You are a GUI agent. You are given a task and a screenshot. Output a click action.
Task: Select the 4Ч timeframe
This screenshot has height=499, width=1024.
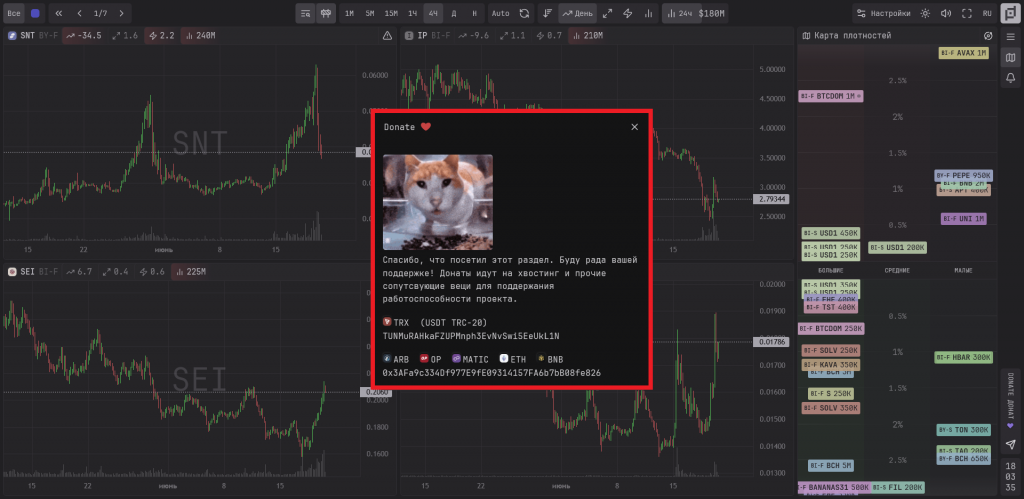coord(433,13)
